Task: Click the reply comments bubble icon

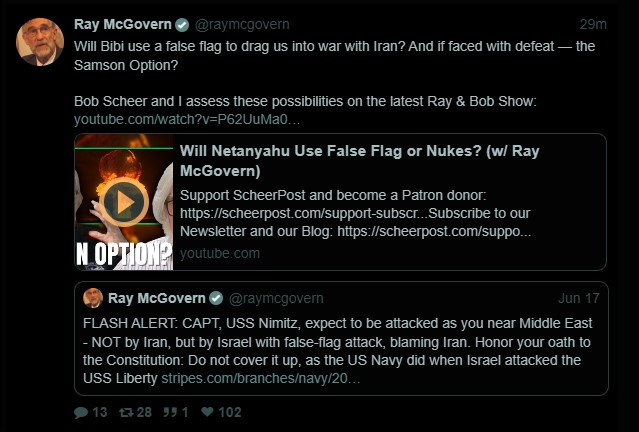Action: (x=81, y=412)
